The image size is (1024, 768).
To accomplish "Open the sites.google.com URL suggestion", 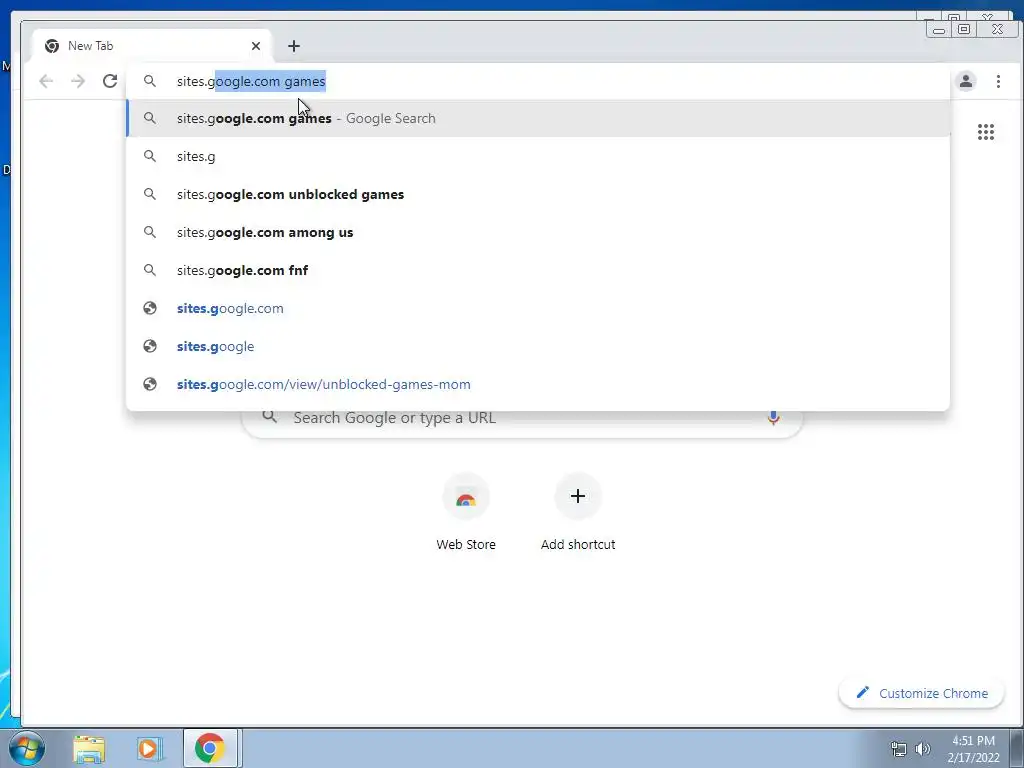I will pyautogui.click(x=538, y=308).
